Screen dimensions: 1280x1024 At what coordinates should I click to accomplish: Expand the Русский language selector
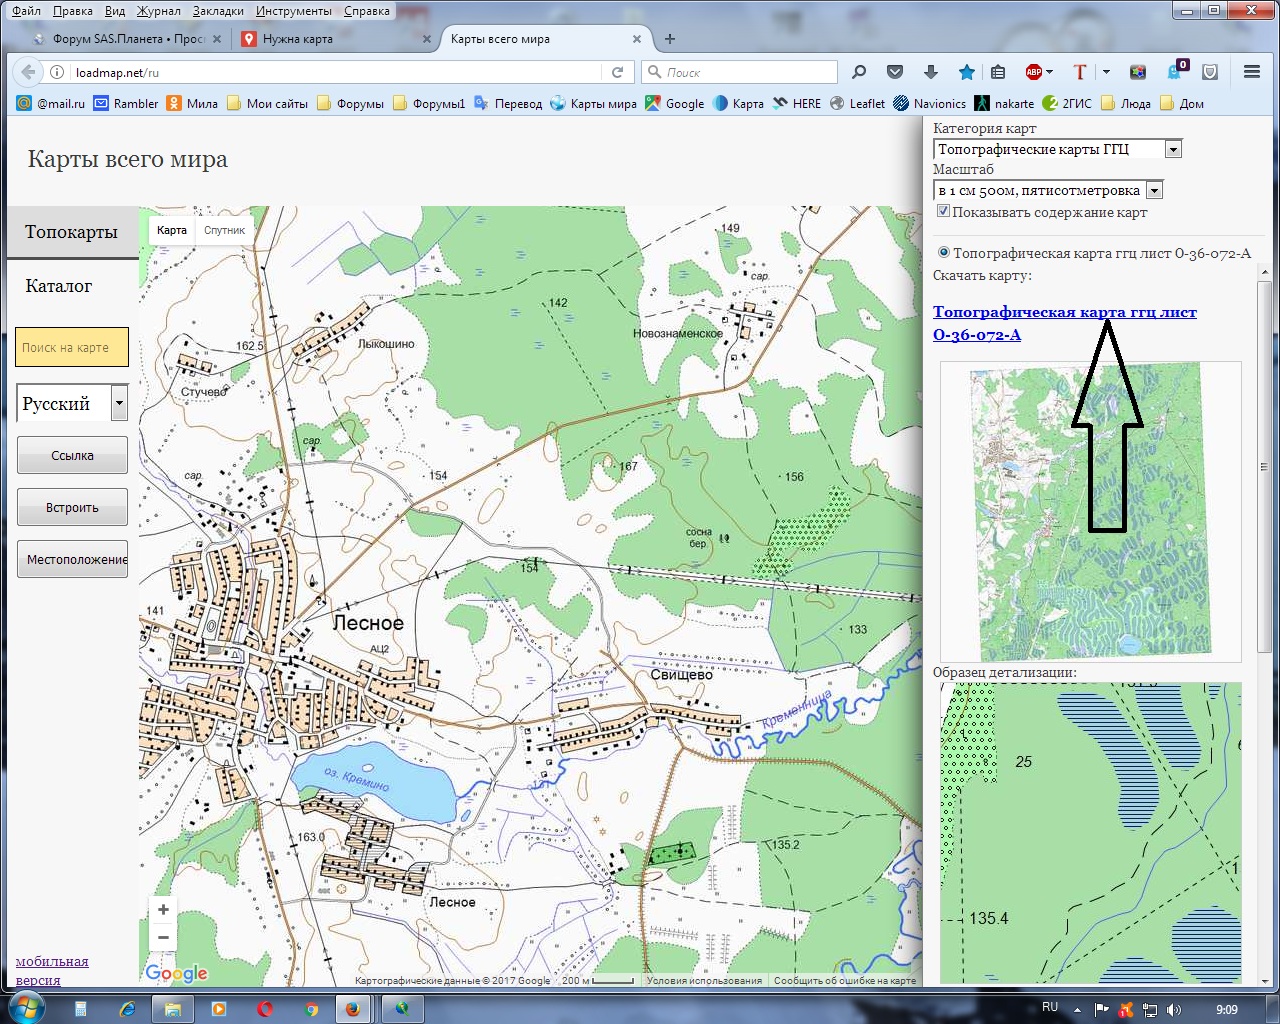coord(119,404)
